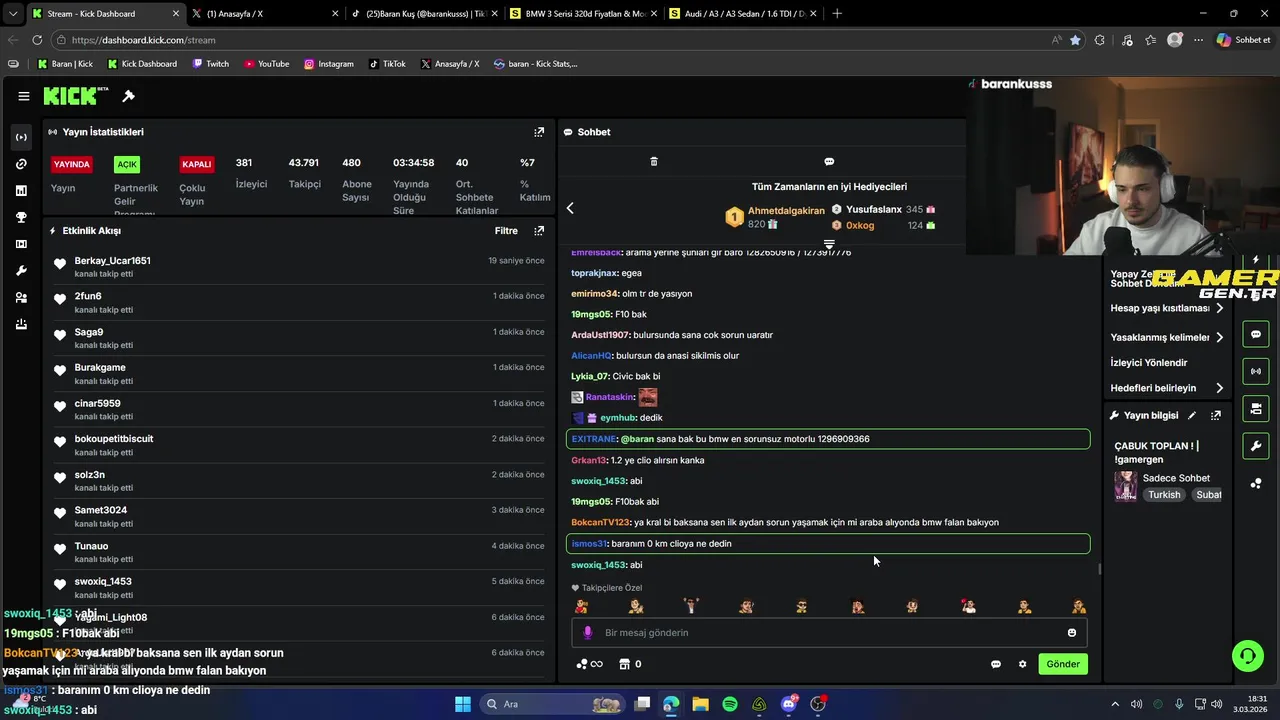Click İzleyici Yönlendir option

coord(1149,363)
